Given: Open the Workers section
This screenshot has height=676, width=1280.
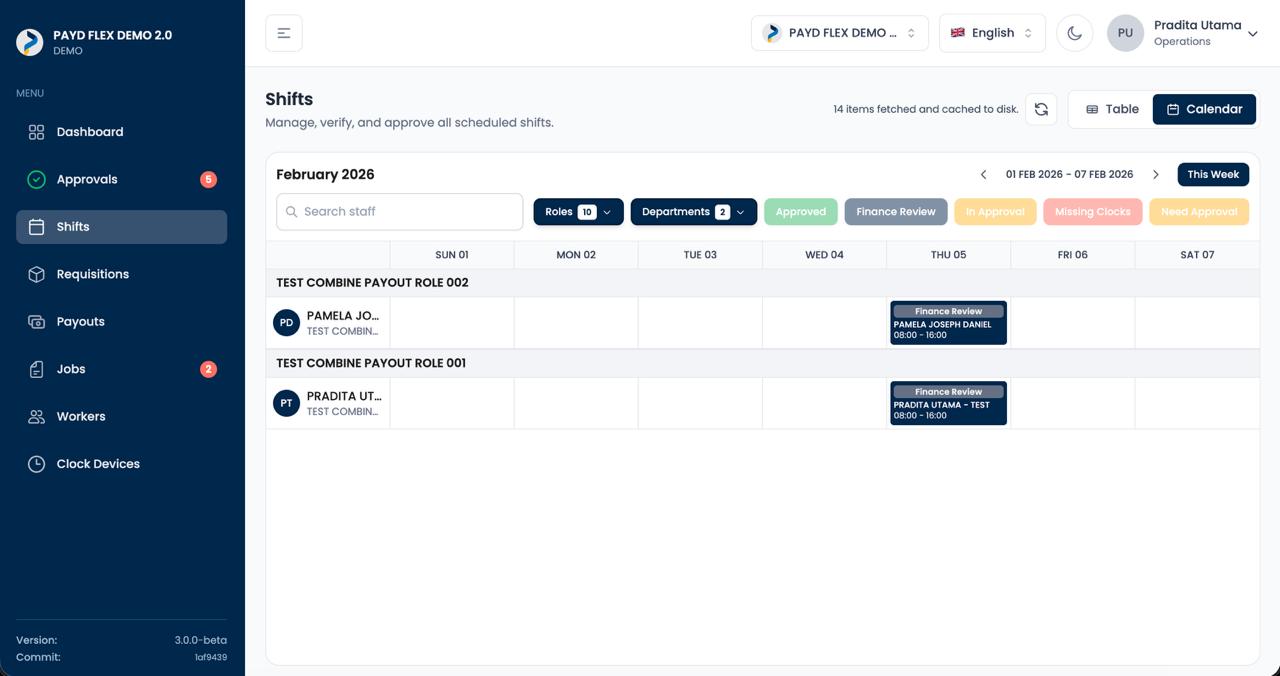Looking at the screenshot, I should [81, 416].
